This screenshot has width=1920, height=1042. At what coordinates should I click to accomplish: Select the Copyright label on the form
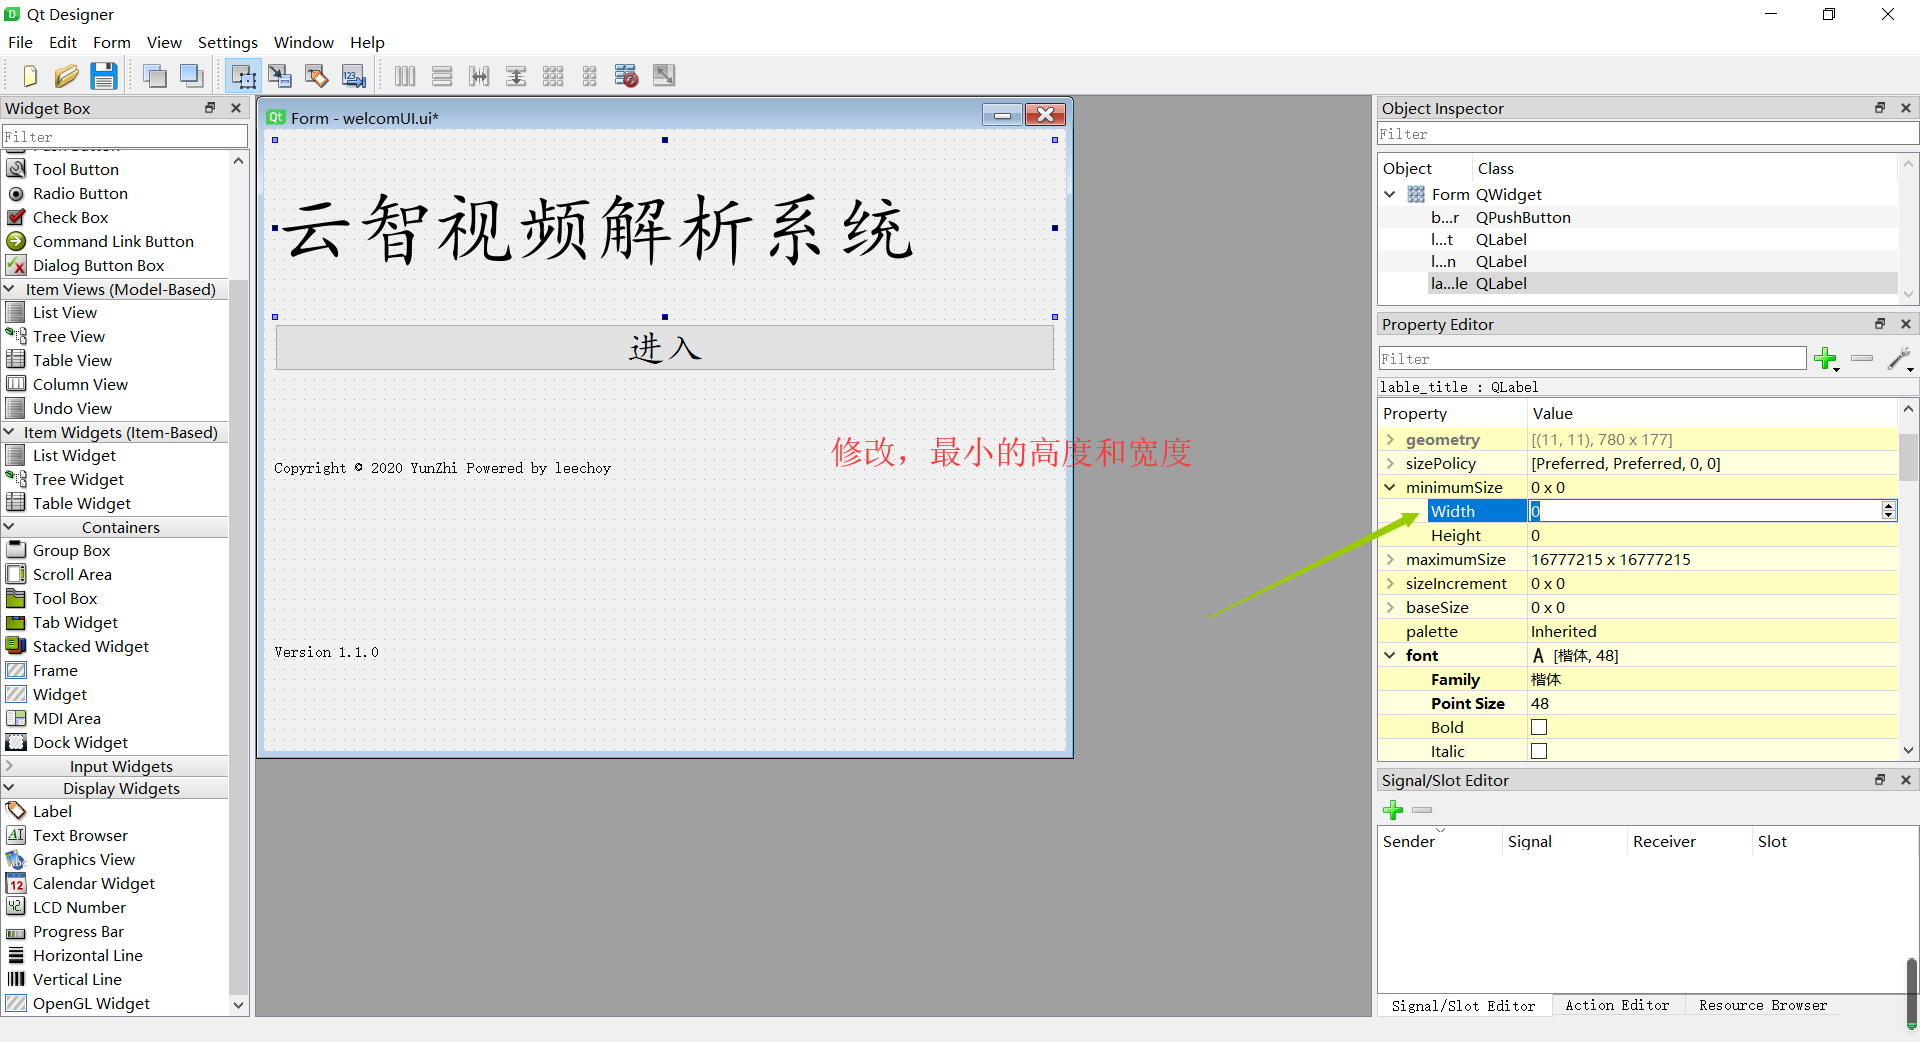442,468
